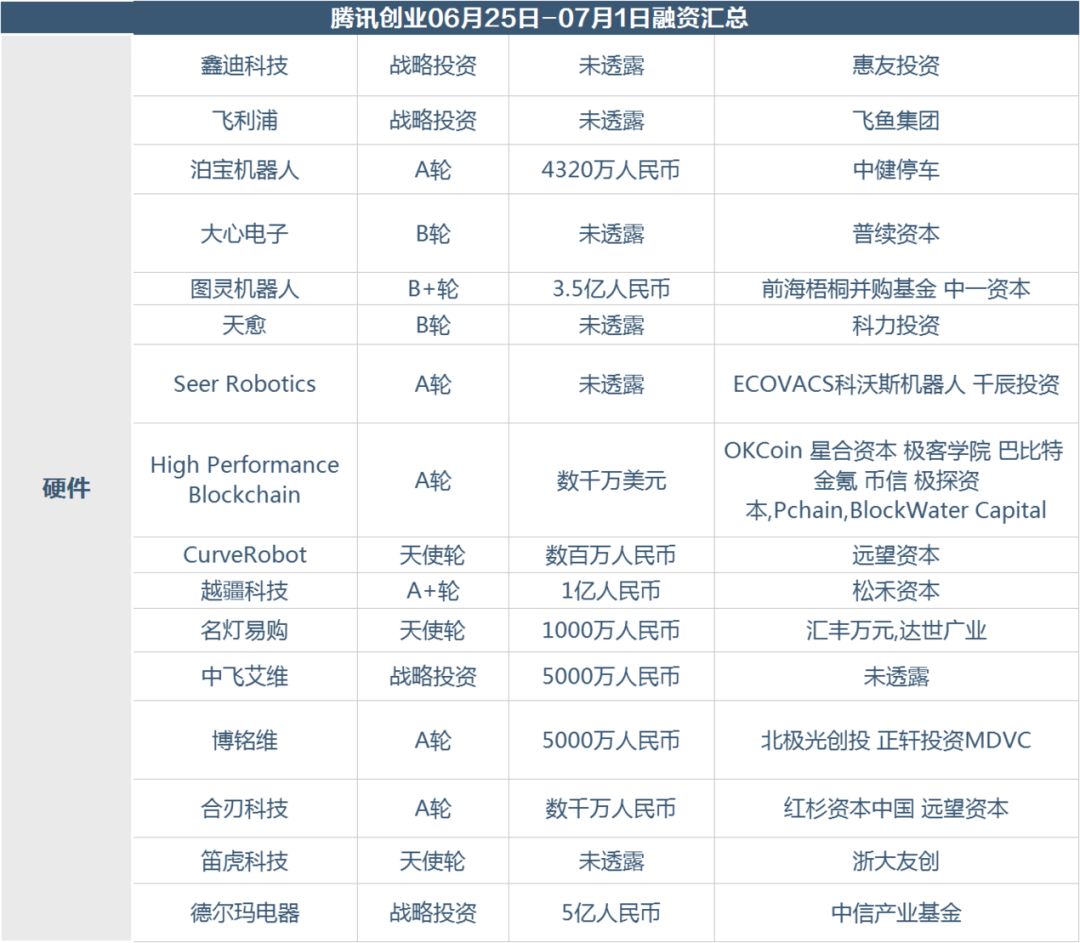Select the 硬件 category cell
Image resolution: width=1080 pixels, height=943 pixels.
pyautogui.click(x=66, y=488)
